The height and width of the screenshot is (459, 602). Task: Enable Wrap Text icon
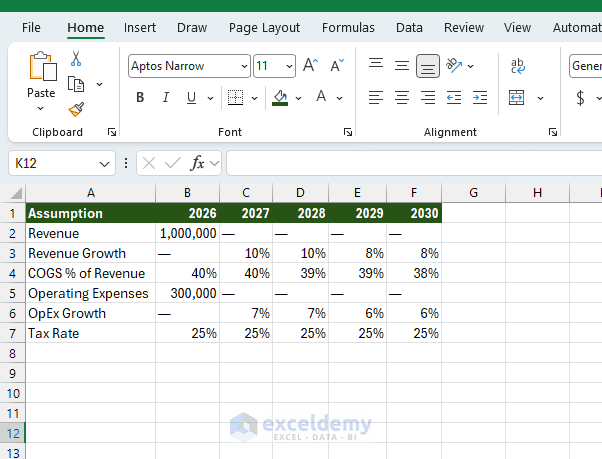[x=517, y=66]
